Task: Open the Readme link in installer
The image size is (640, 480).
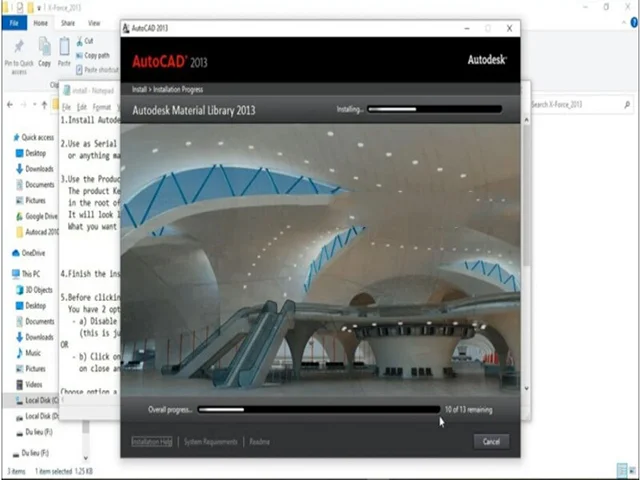Action: coord(259,442)
